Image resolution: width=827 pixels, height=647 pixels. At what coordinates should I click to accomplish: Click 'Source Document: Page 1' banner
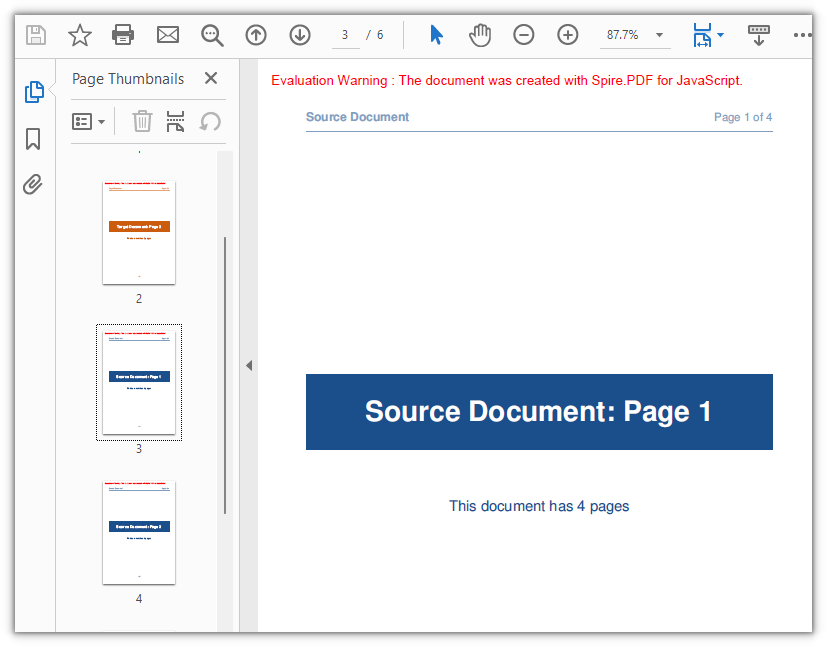coord(539,412)
